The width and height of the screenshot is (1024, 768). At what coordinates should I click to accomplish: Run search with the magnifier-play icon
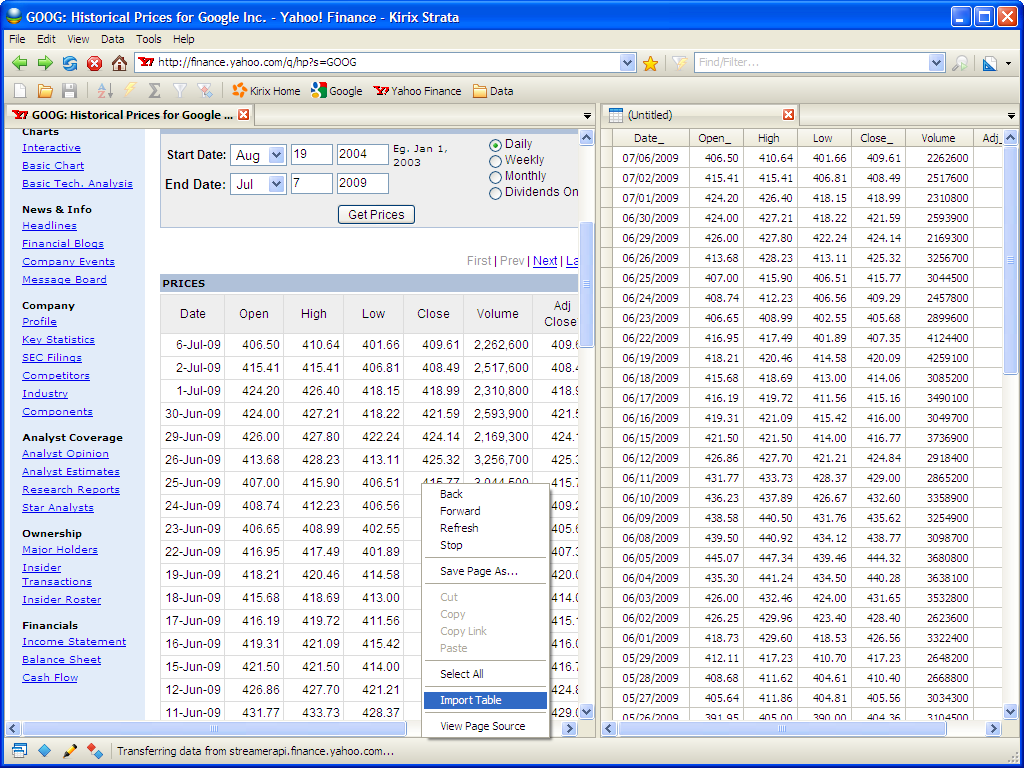click(960, 63)
